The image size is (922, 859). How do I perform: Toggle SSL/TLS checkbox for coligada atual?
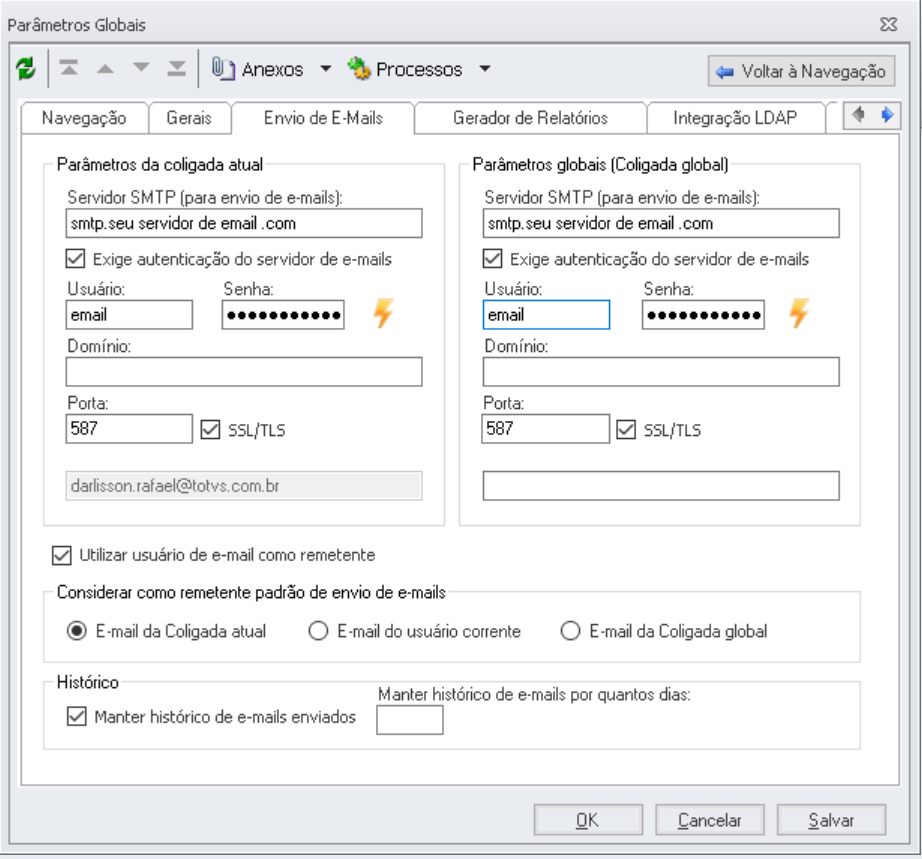pyautogui.click(x=210, y=430)
